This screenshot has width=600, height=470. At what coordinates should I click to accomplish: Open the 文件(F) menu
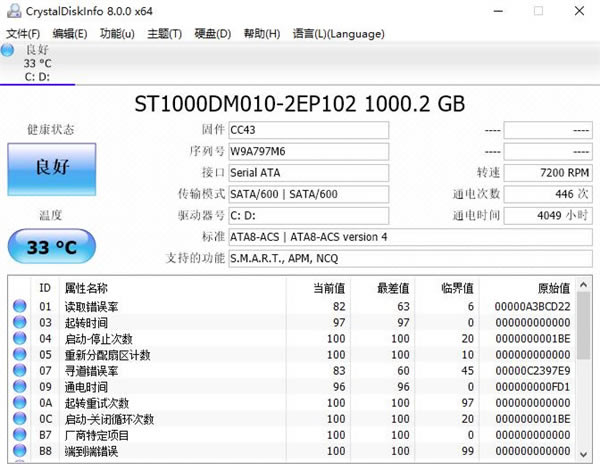23,34
